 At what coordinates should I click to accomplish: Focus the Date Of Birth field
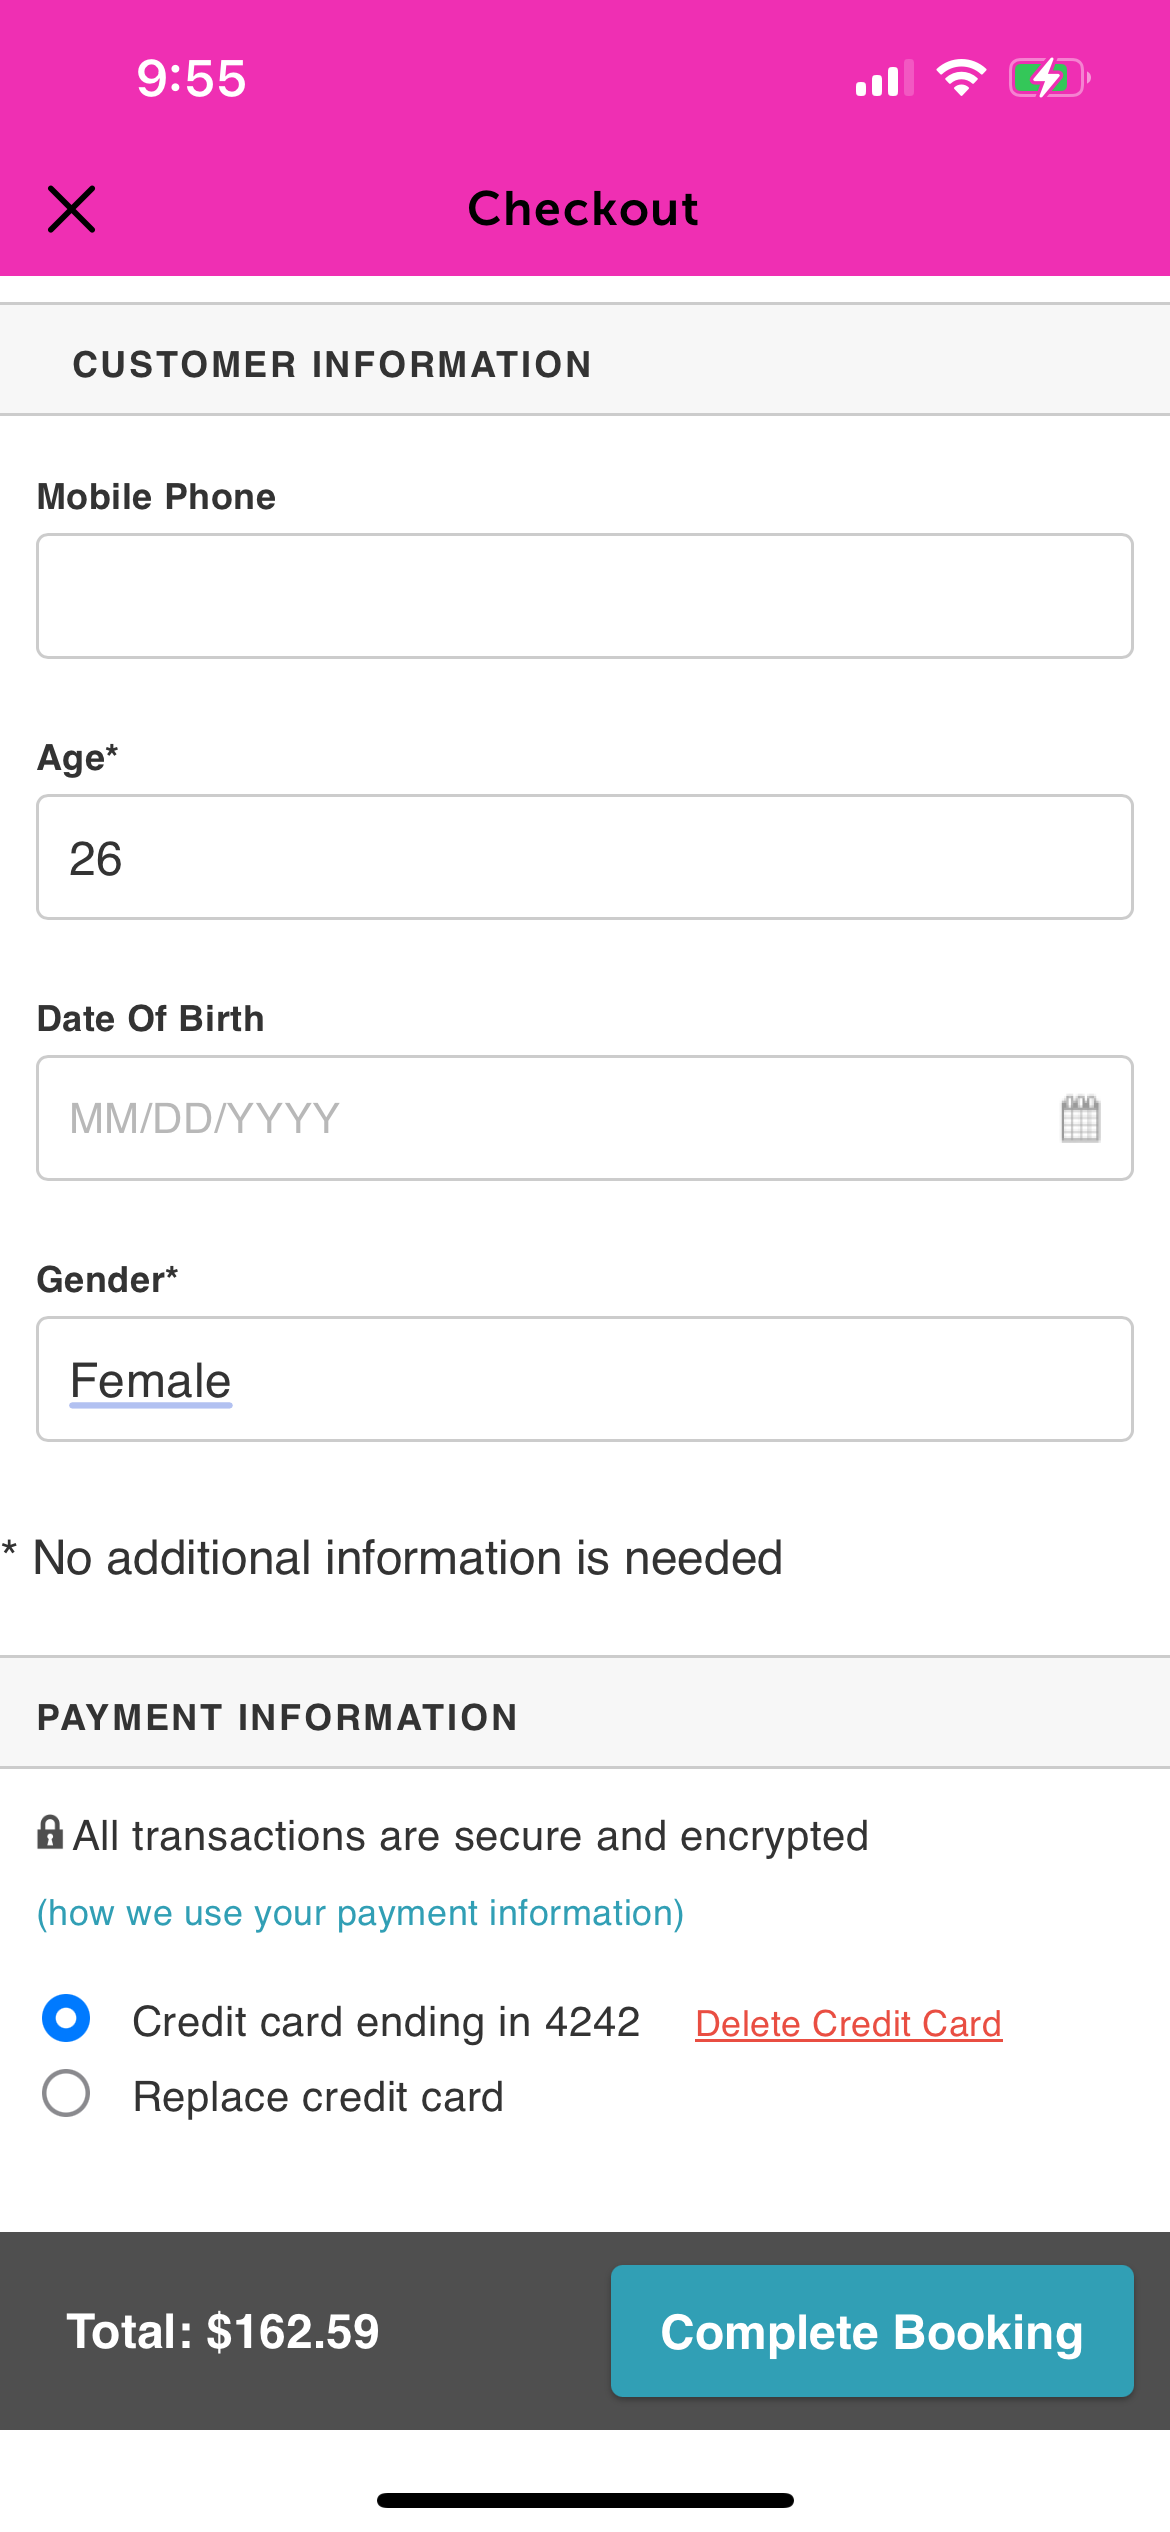(585, 1118)
